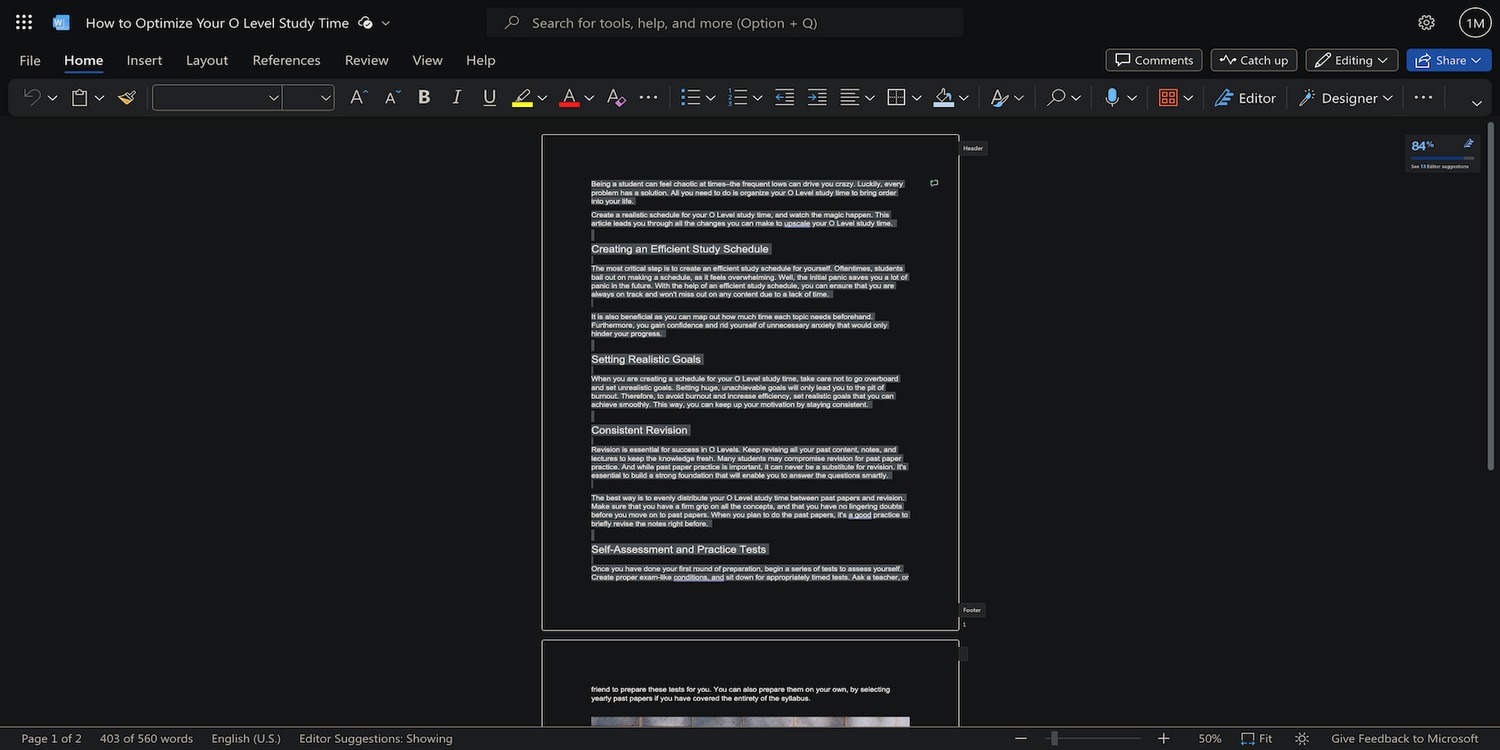Click the search box for tools and help
The height and width of the screenshot is (750, 1500).
pyautogui.click(x=725, y=22)
